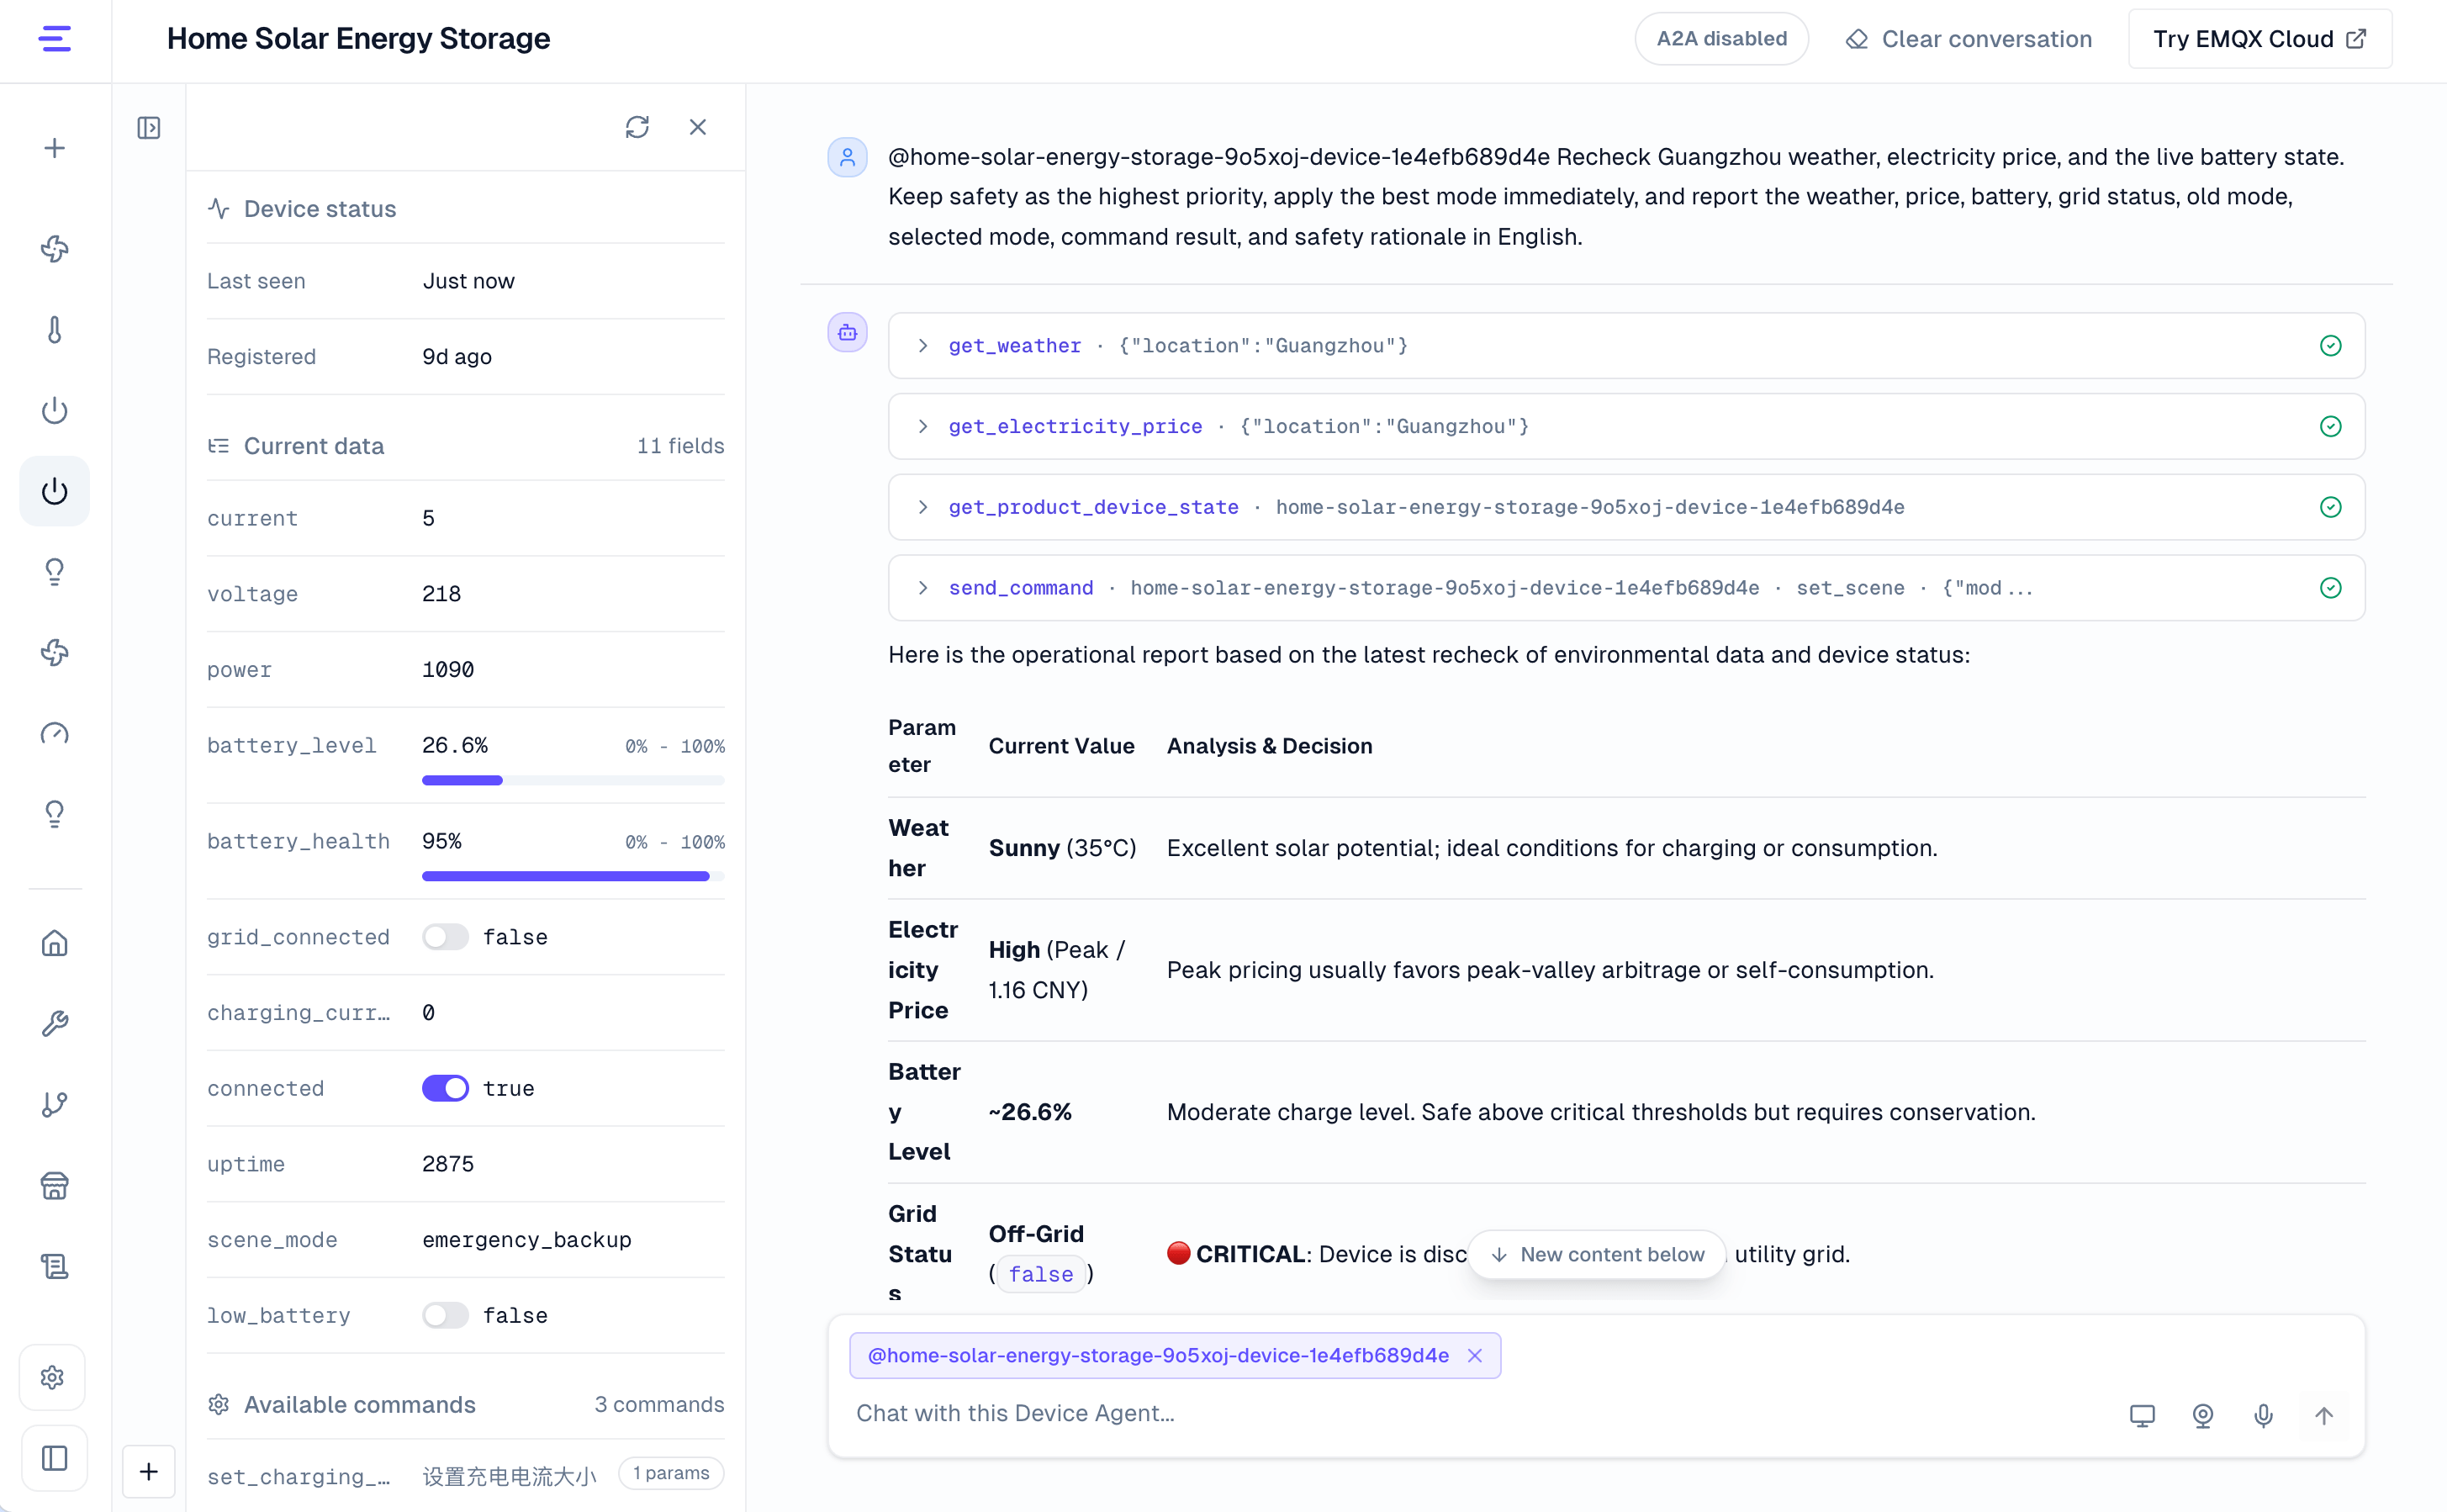Viewport: 2447px width, 1512px height.
Task: Collapse the device panel with panel icon
Action: pos(149,127)
